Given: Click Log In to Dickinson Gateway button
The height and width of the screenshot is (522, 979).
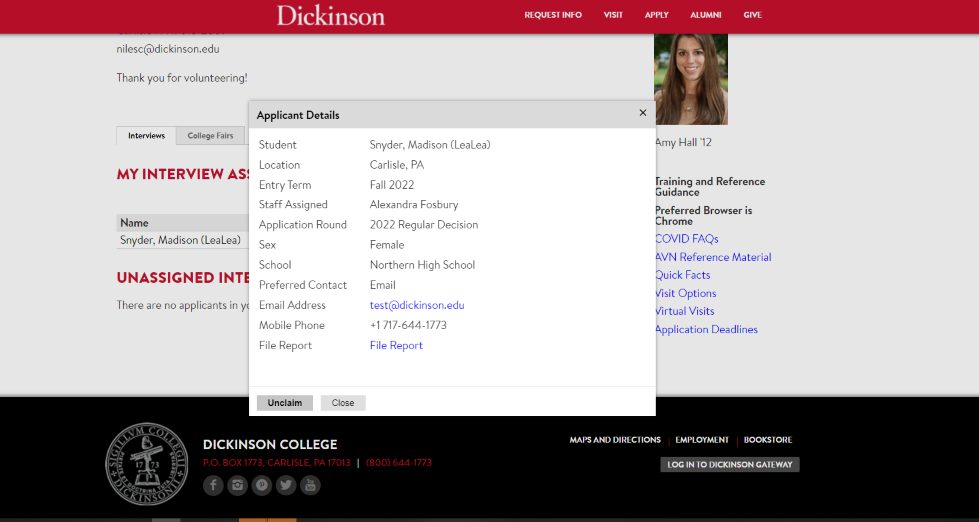Looking at the screenshot, I should click(730, 465).
